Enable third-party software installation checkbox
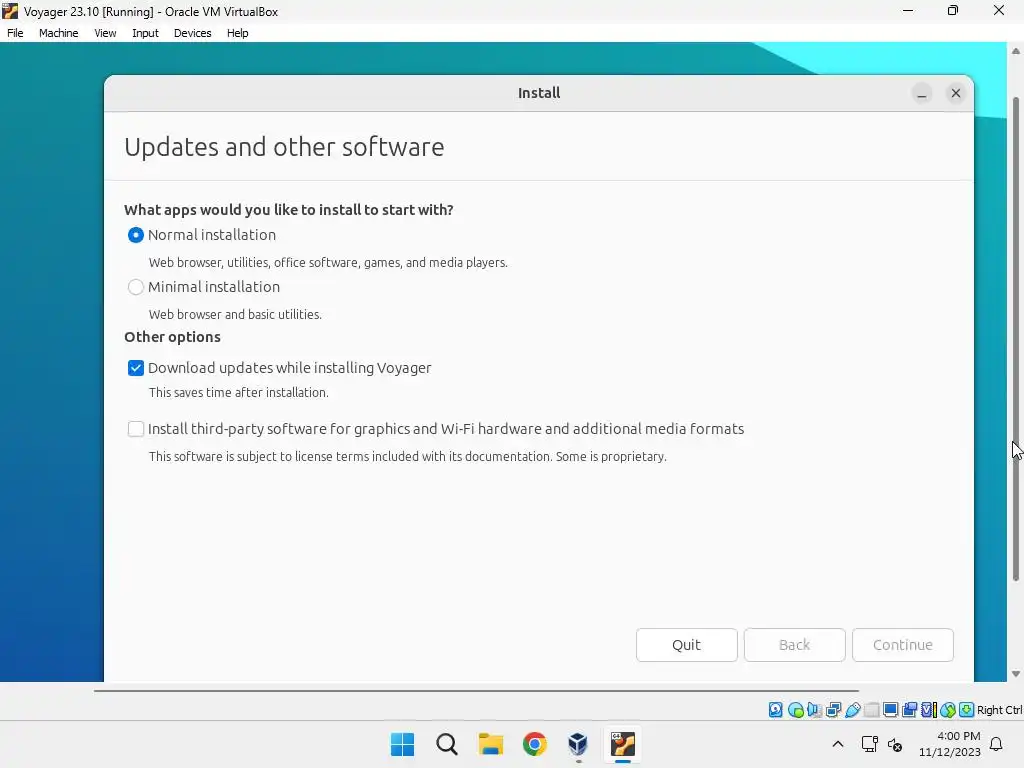The height and width of the screenshot is (768, 1024). pos(136,429)
